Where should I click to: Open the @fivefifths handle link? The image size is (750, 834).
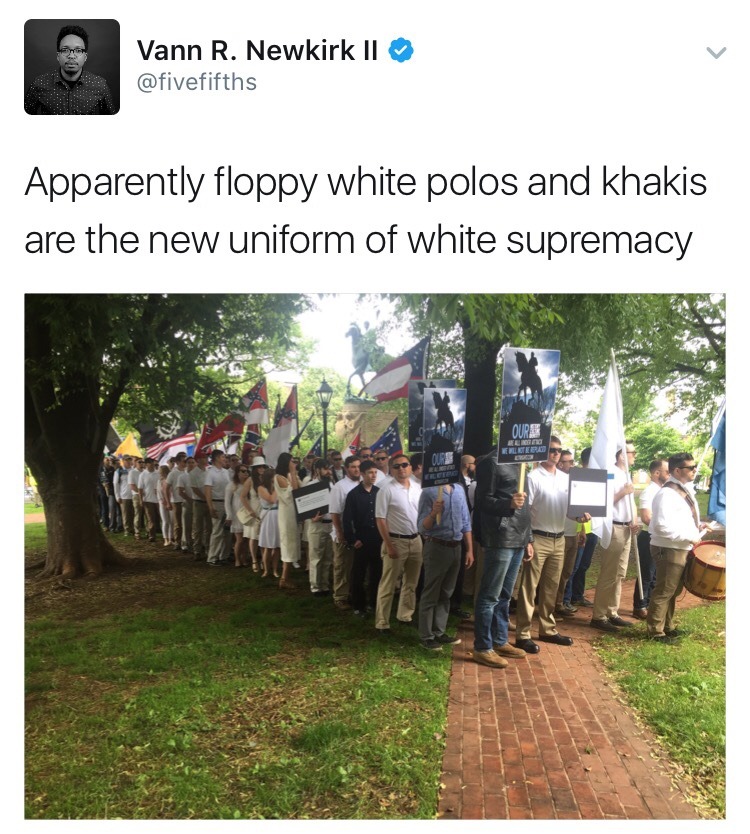197,82
